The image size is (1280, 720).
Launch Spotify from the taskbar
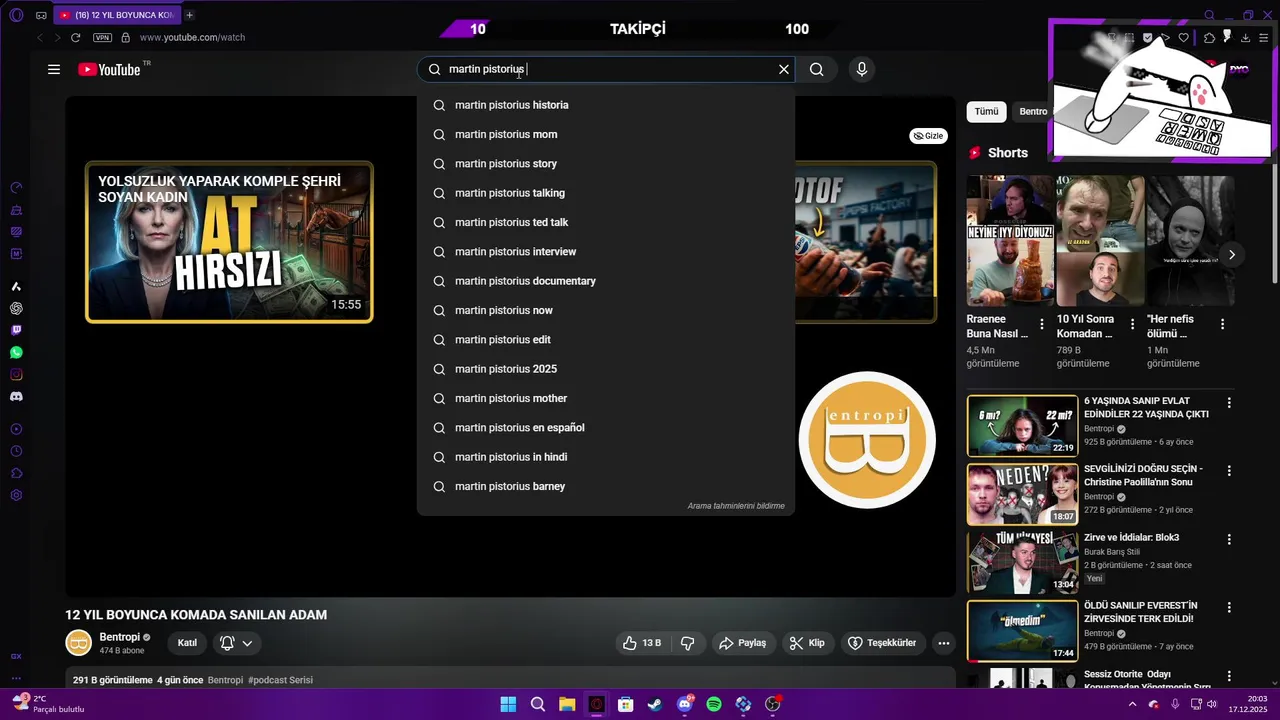click(x=714, y=704)
